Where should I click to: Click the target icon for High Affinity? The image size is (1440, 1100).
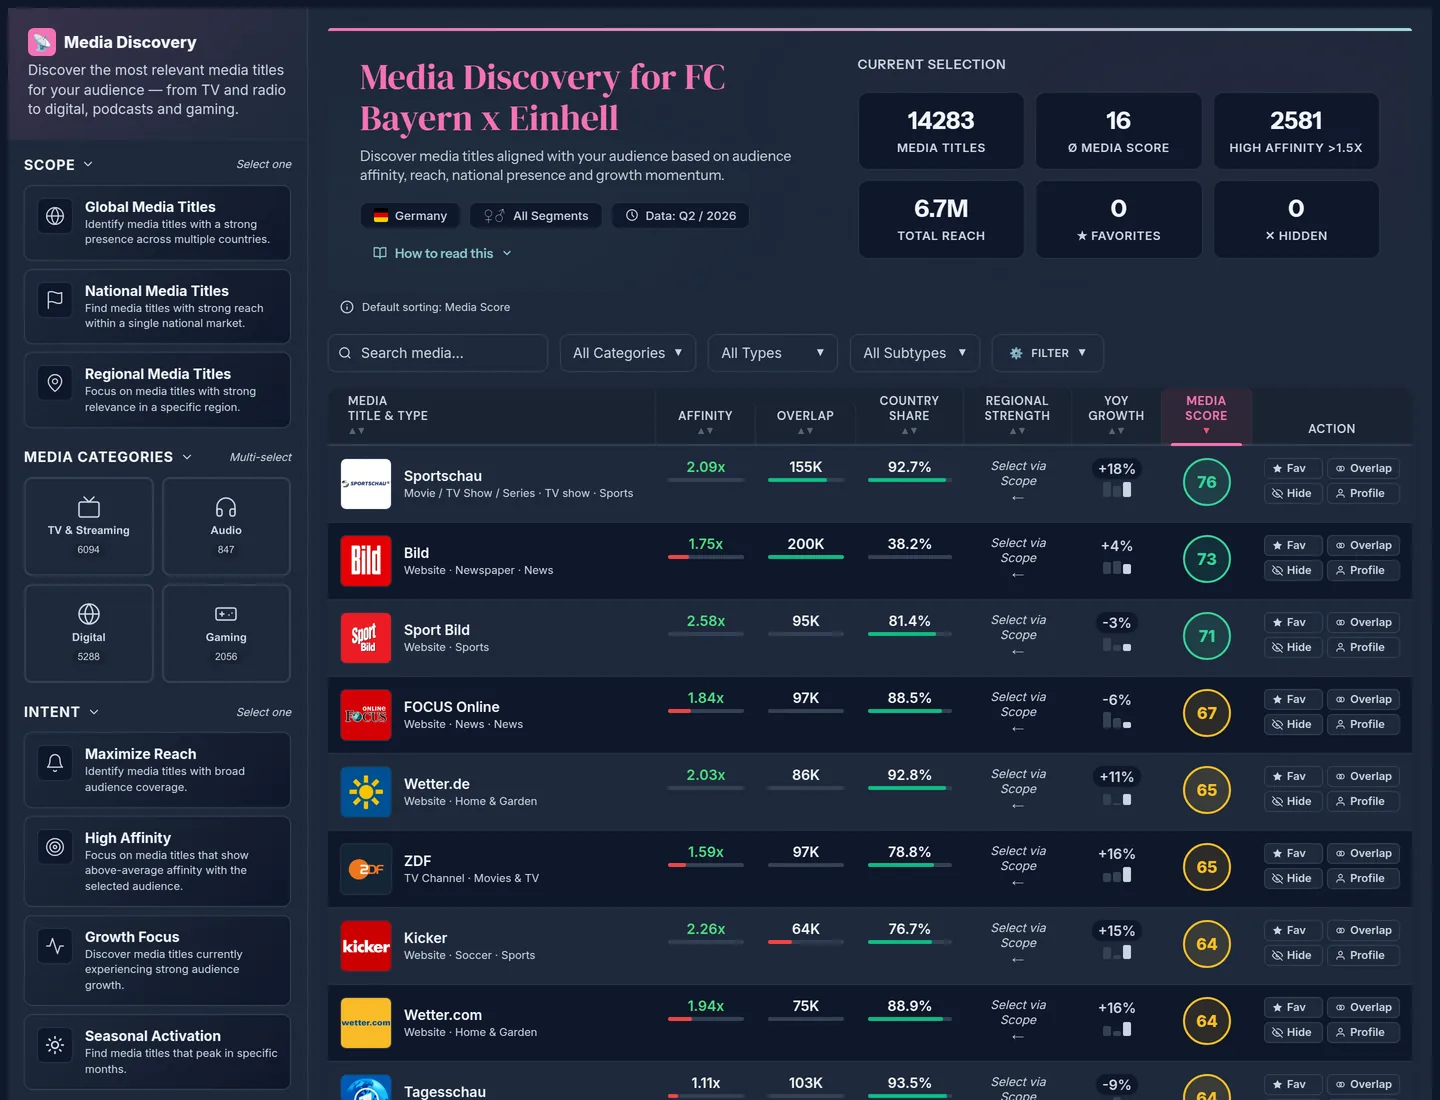[x=55, y=847]
